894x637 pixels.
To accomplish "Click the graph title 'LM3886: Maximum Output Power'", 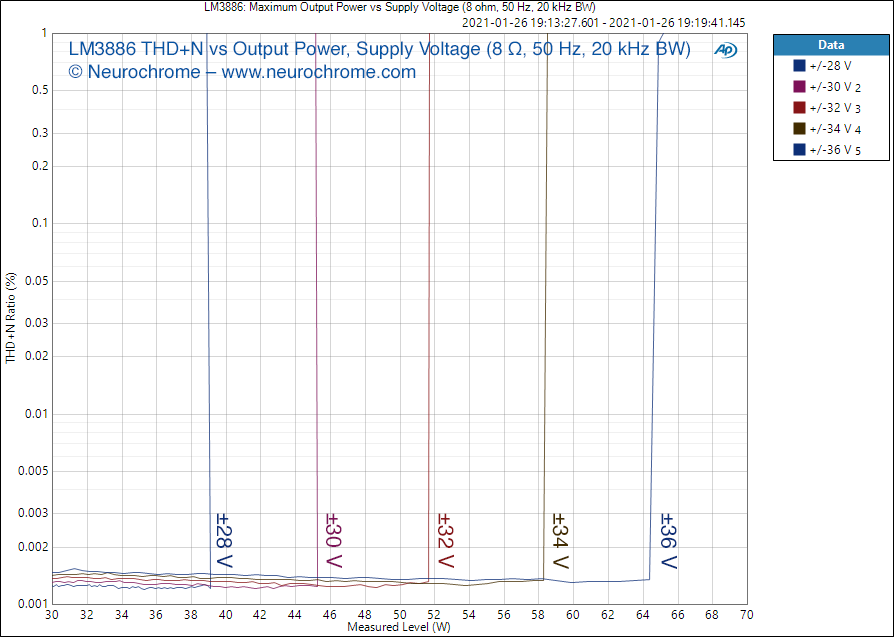I will click(x=400, y=7).
